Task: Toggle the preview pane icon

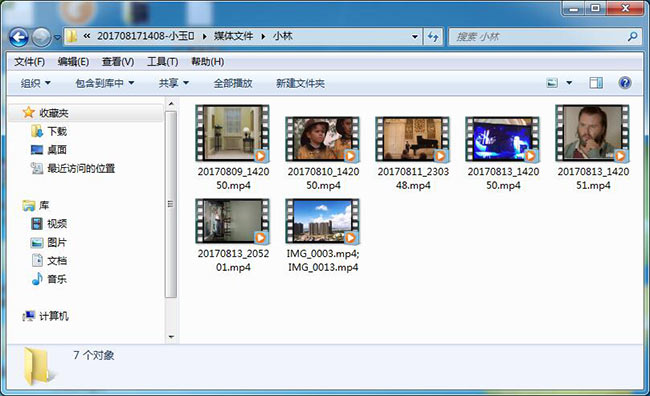Action: coord(596,83)
